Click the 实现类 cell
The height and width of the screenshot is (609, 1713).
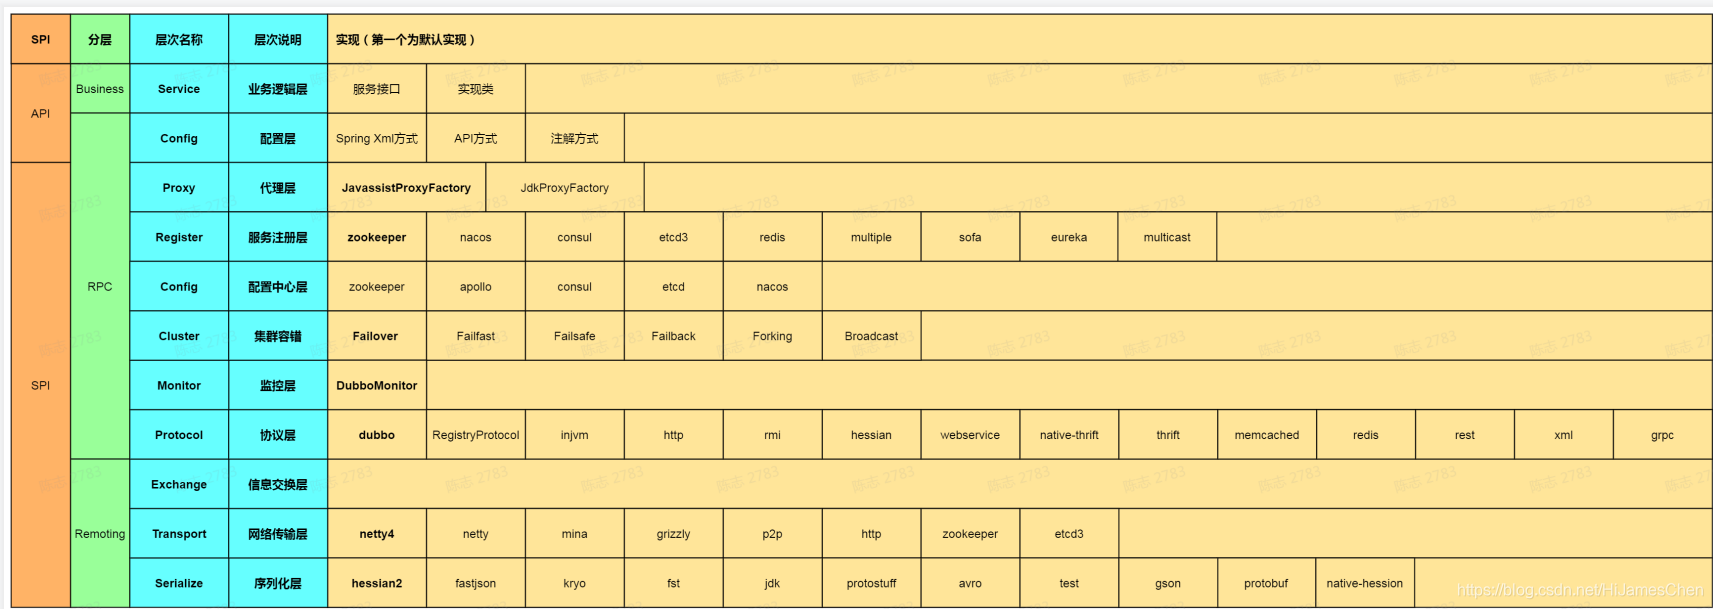(476, 89)
